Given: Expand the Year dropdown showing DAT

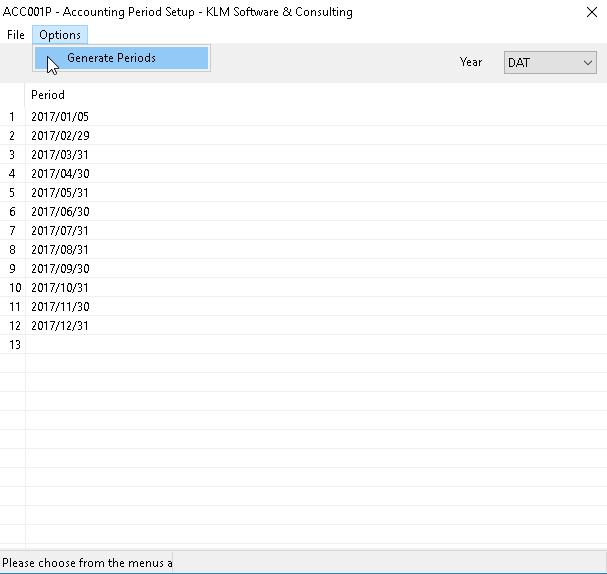Looking at the screenshot, I should (x=550, y=62).
